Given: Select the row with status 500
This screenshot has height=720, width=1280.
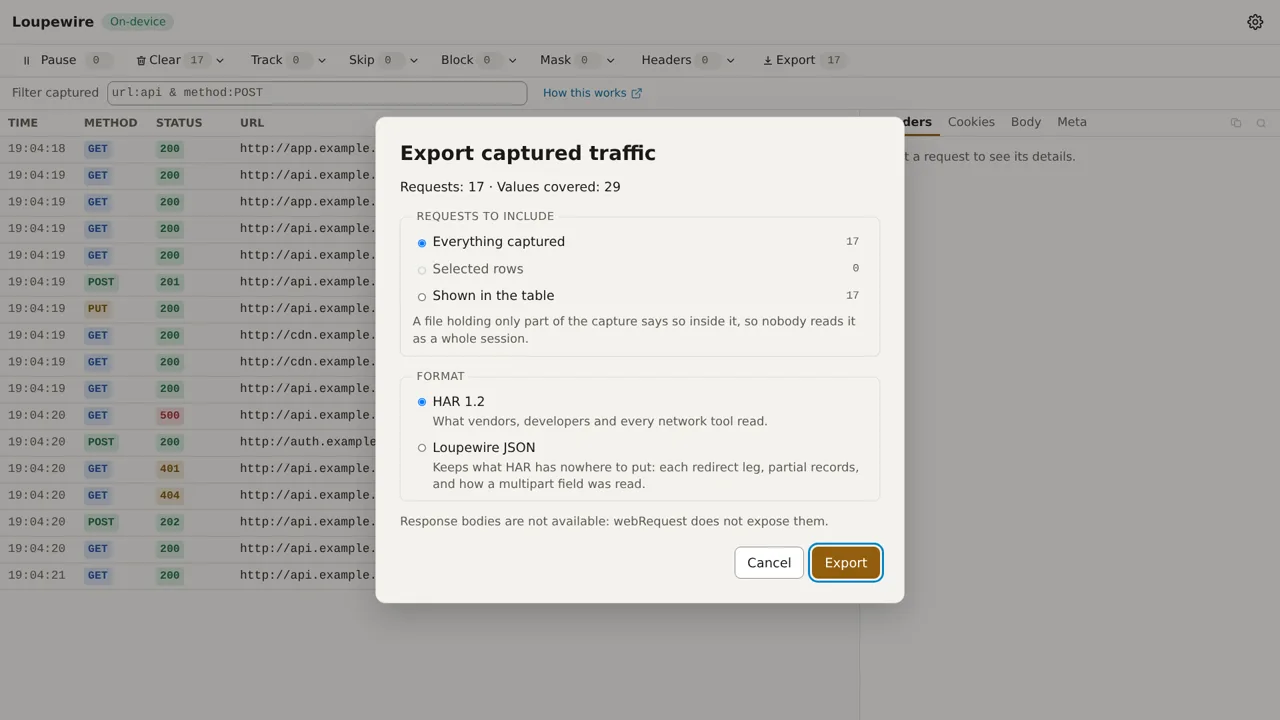Looking at the screenshot, I should click(430, 415).
